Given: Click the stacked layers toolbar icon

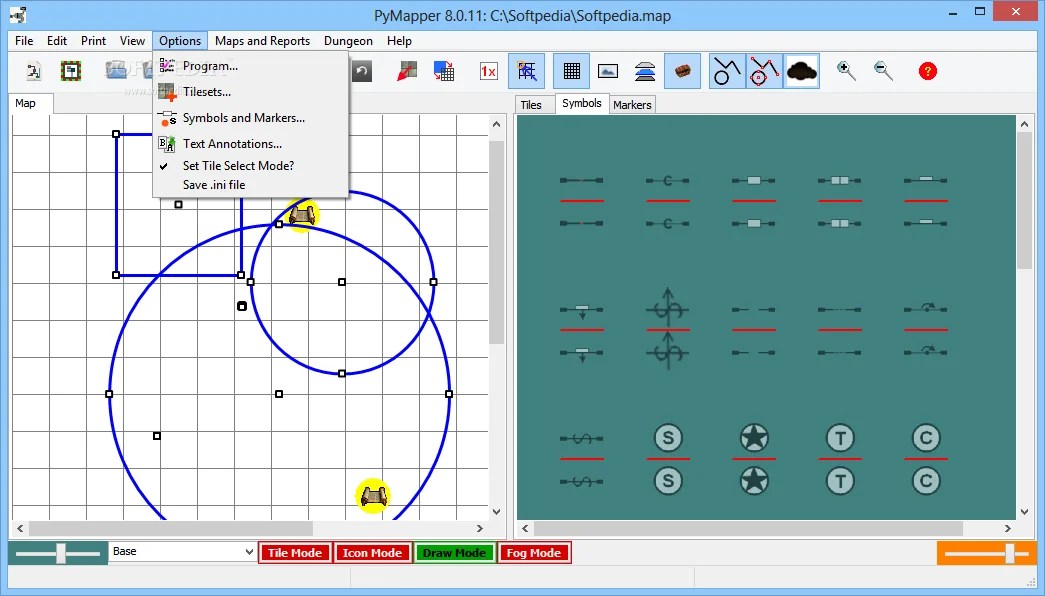Looking at the screenshot, I should coord(645,71).
